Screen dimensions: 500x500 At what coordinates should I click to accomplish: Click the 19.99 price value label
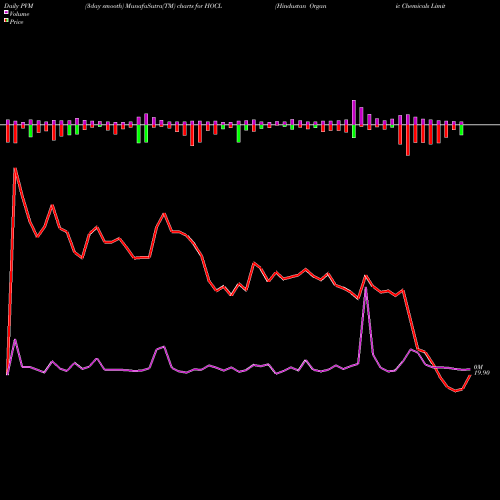pyautogui.click(x=482, y=373)
